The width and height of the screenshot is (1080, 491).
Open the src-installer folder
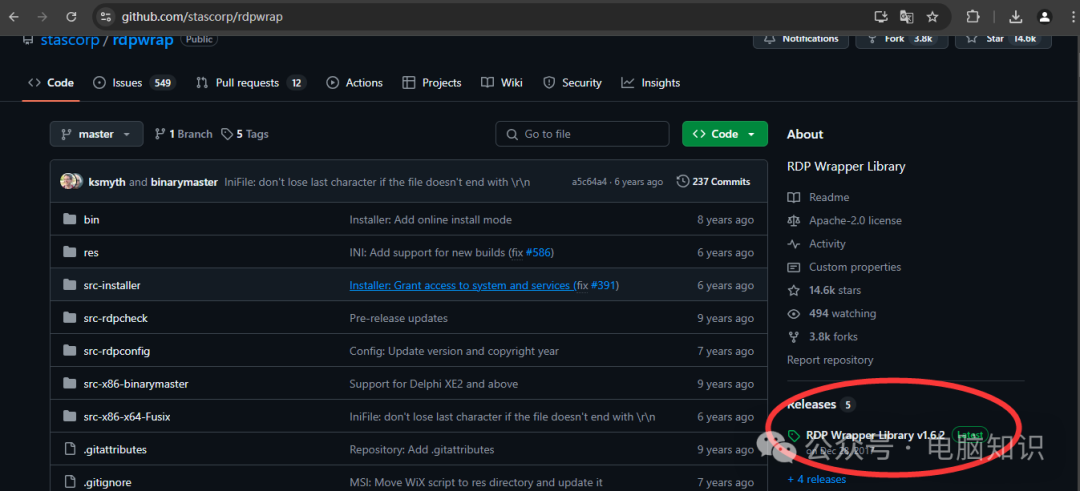[112, 286]
